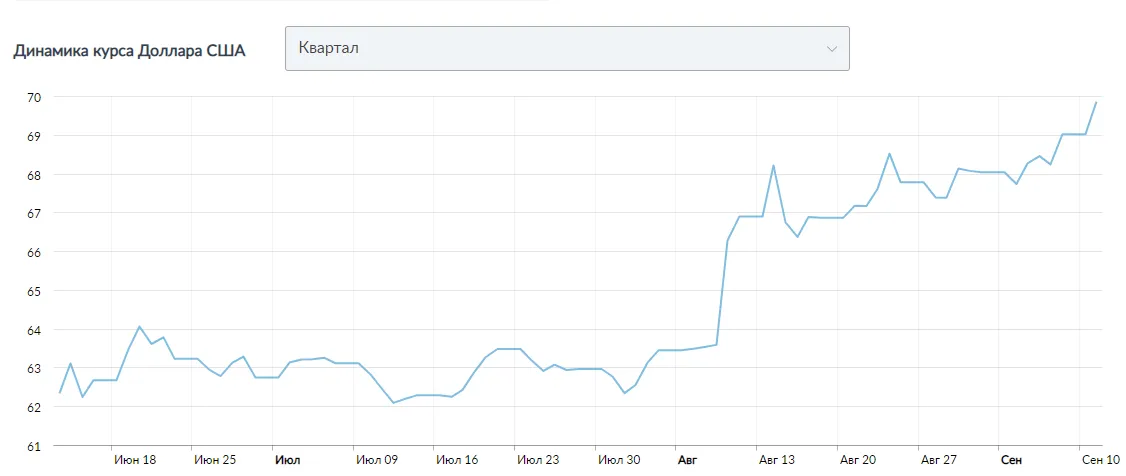Click the 63 value on the y-axis
This screenshot has width=1126, height=476.
click(34, 368)
